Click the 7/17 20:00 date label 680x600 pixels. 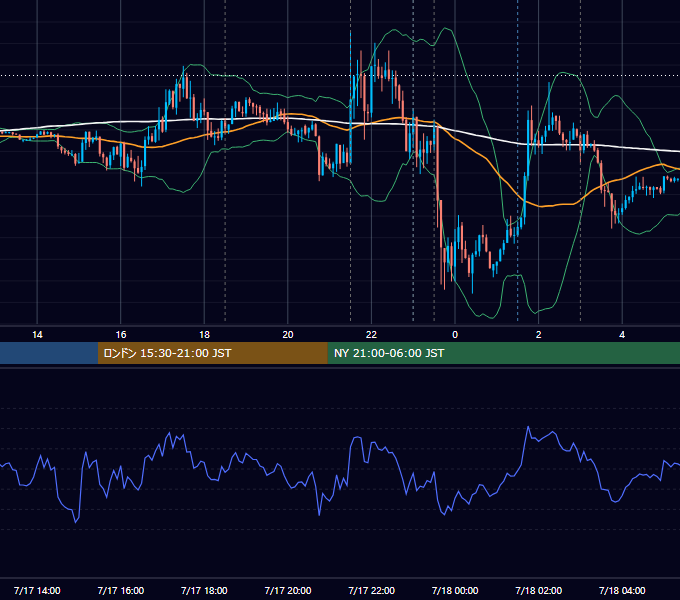pyautogui.click(x=288, y=590)
